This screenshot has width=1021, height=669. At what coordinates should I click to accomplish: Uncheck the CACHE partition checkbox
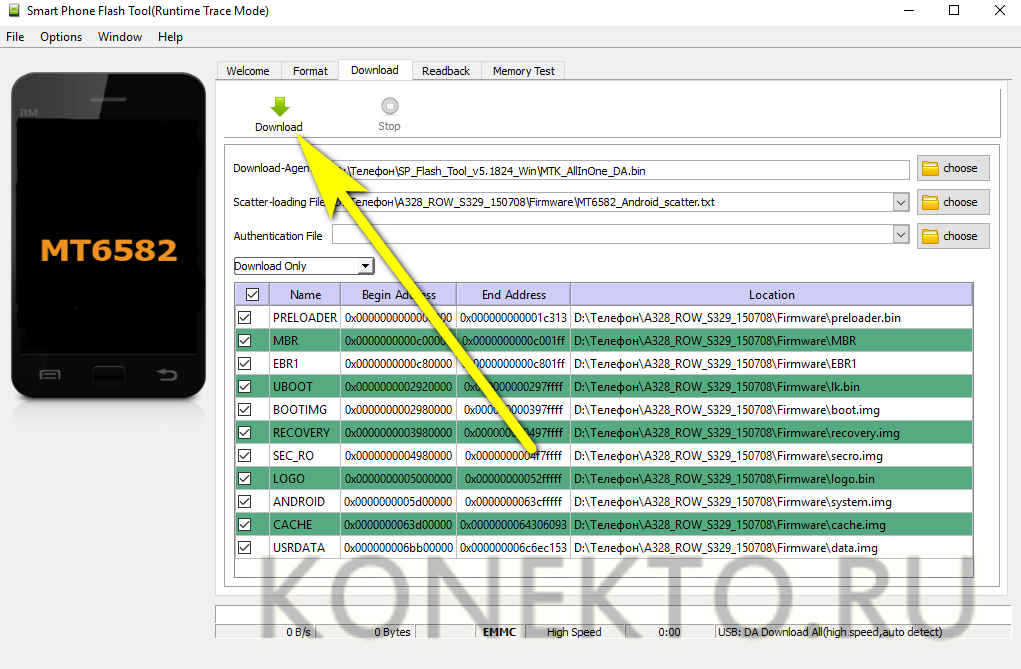(x=245, y=524)
